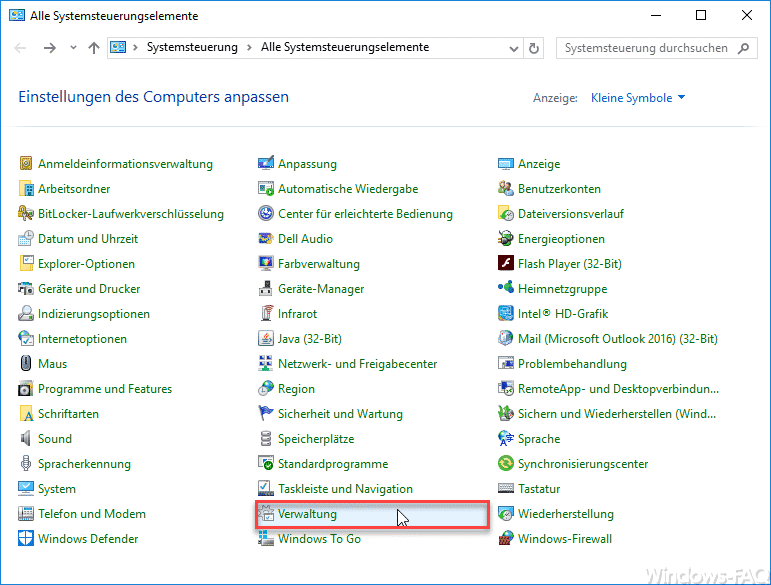Click the Windows Defender shield icon
Image resolution: width=771 pixels, height=585 pixels.
26,538
